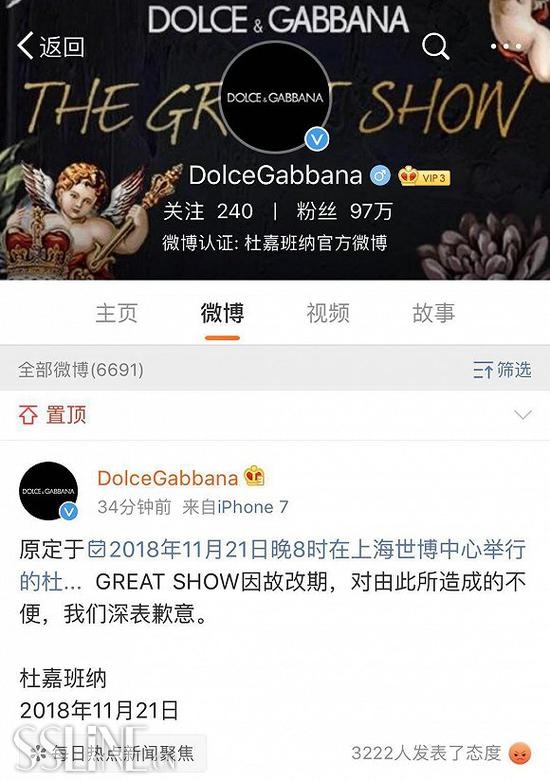Open the 筛选 filter dropdown
The width and height of the screenshot is (550, 781).
(502, 370)
